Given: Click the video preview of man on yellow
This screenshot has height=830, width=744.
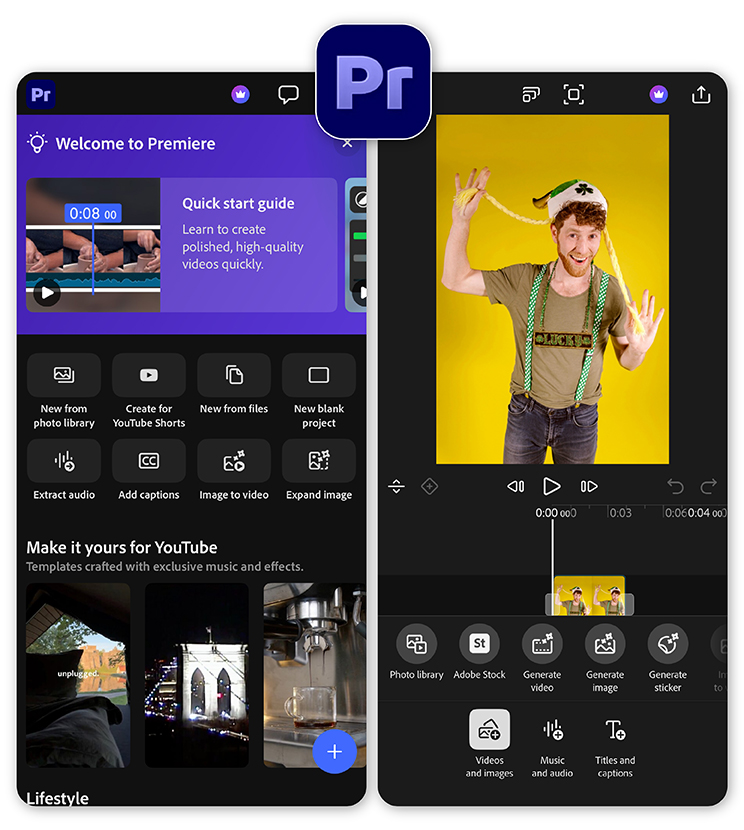Looking at the screenshot, I should pyautogui.click(x=552, y=290).
